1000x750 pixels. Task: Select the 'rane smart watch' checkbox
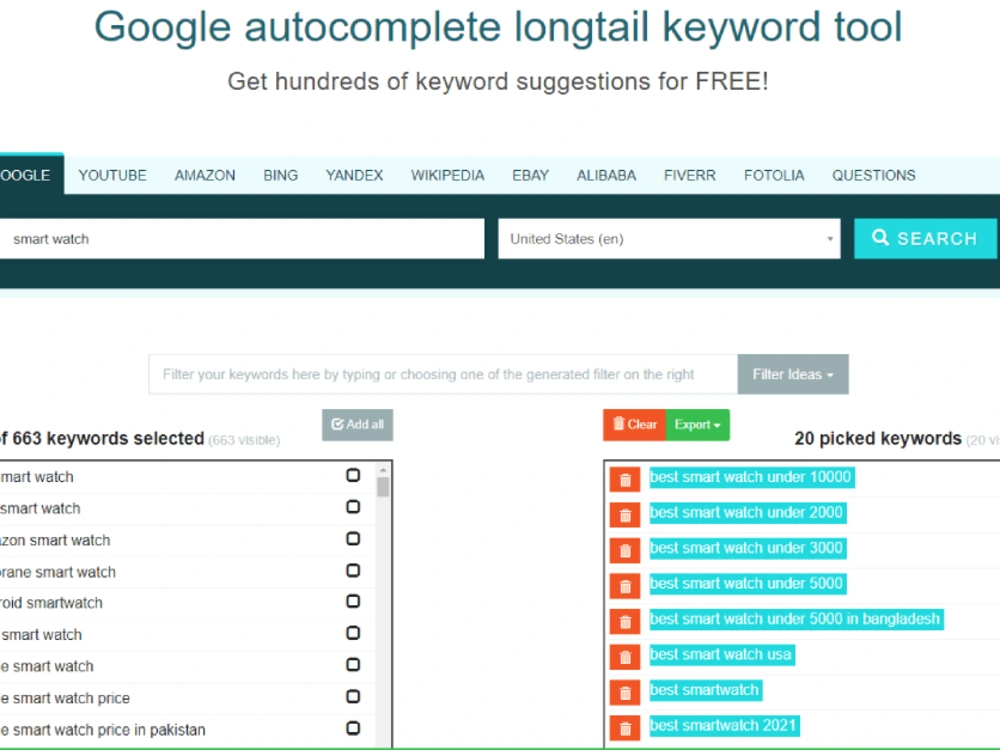tap(353, 570)
